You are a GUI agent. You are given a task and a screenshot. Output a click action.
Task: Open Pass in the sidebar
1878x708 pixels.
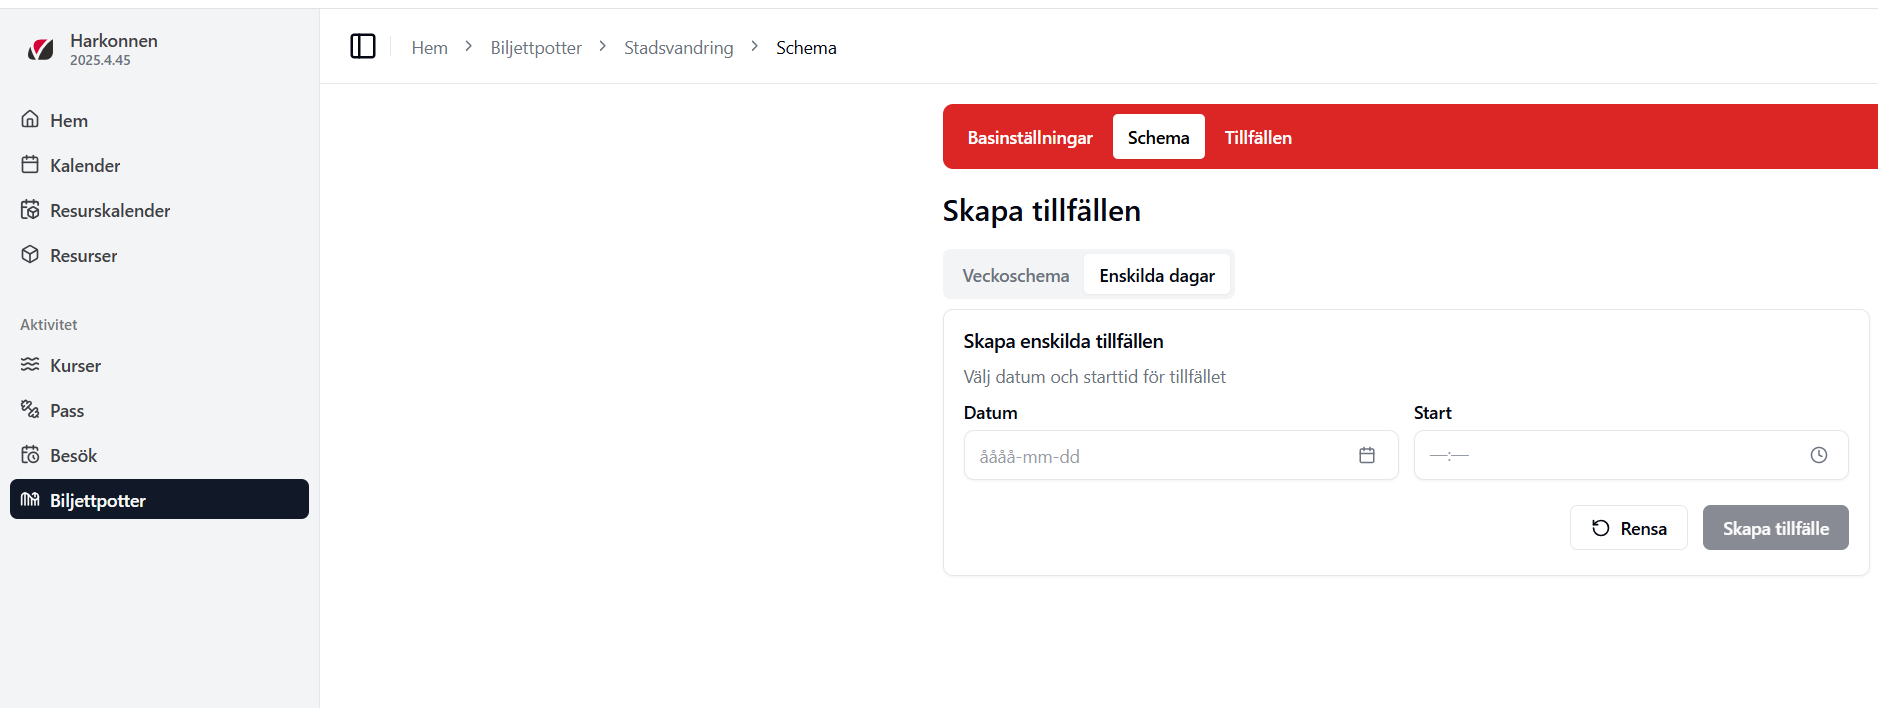[67, 411]
